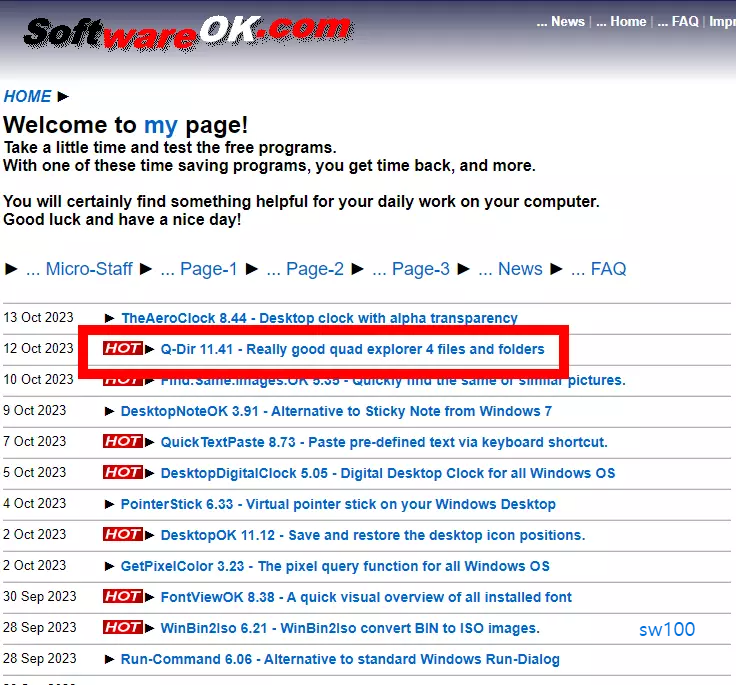Viewport: 736px width, 685px height.
Task: Open PointerStick 6.33 program link
Action: pos(338,504)
